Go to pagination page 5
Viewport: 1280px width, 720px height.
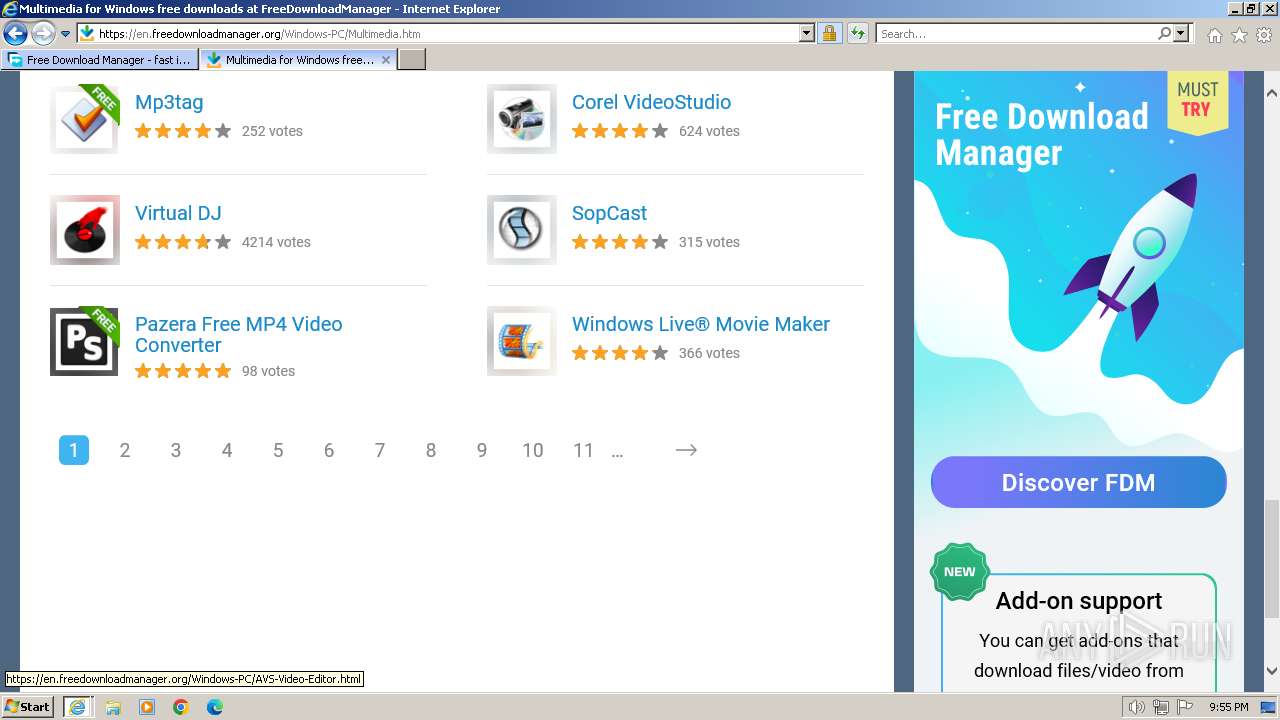coord(278,450)
